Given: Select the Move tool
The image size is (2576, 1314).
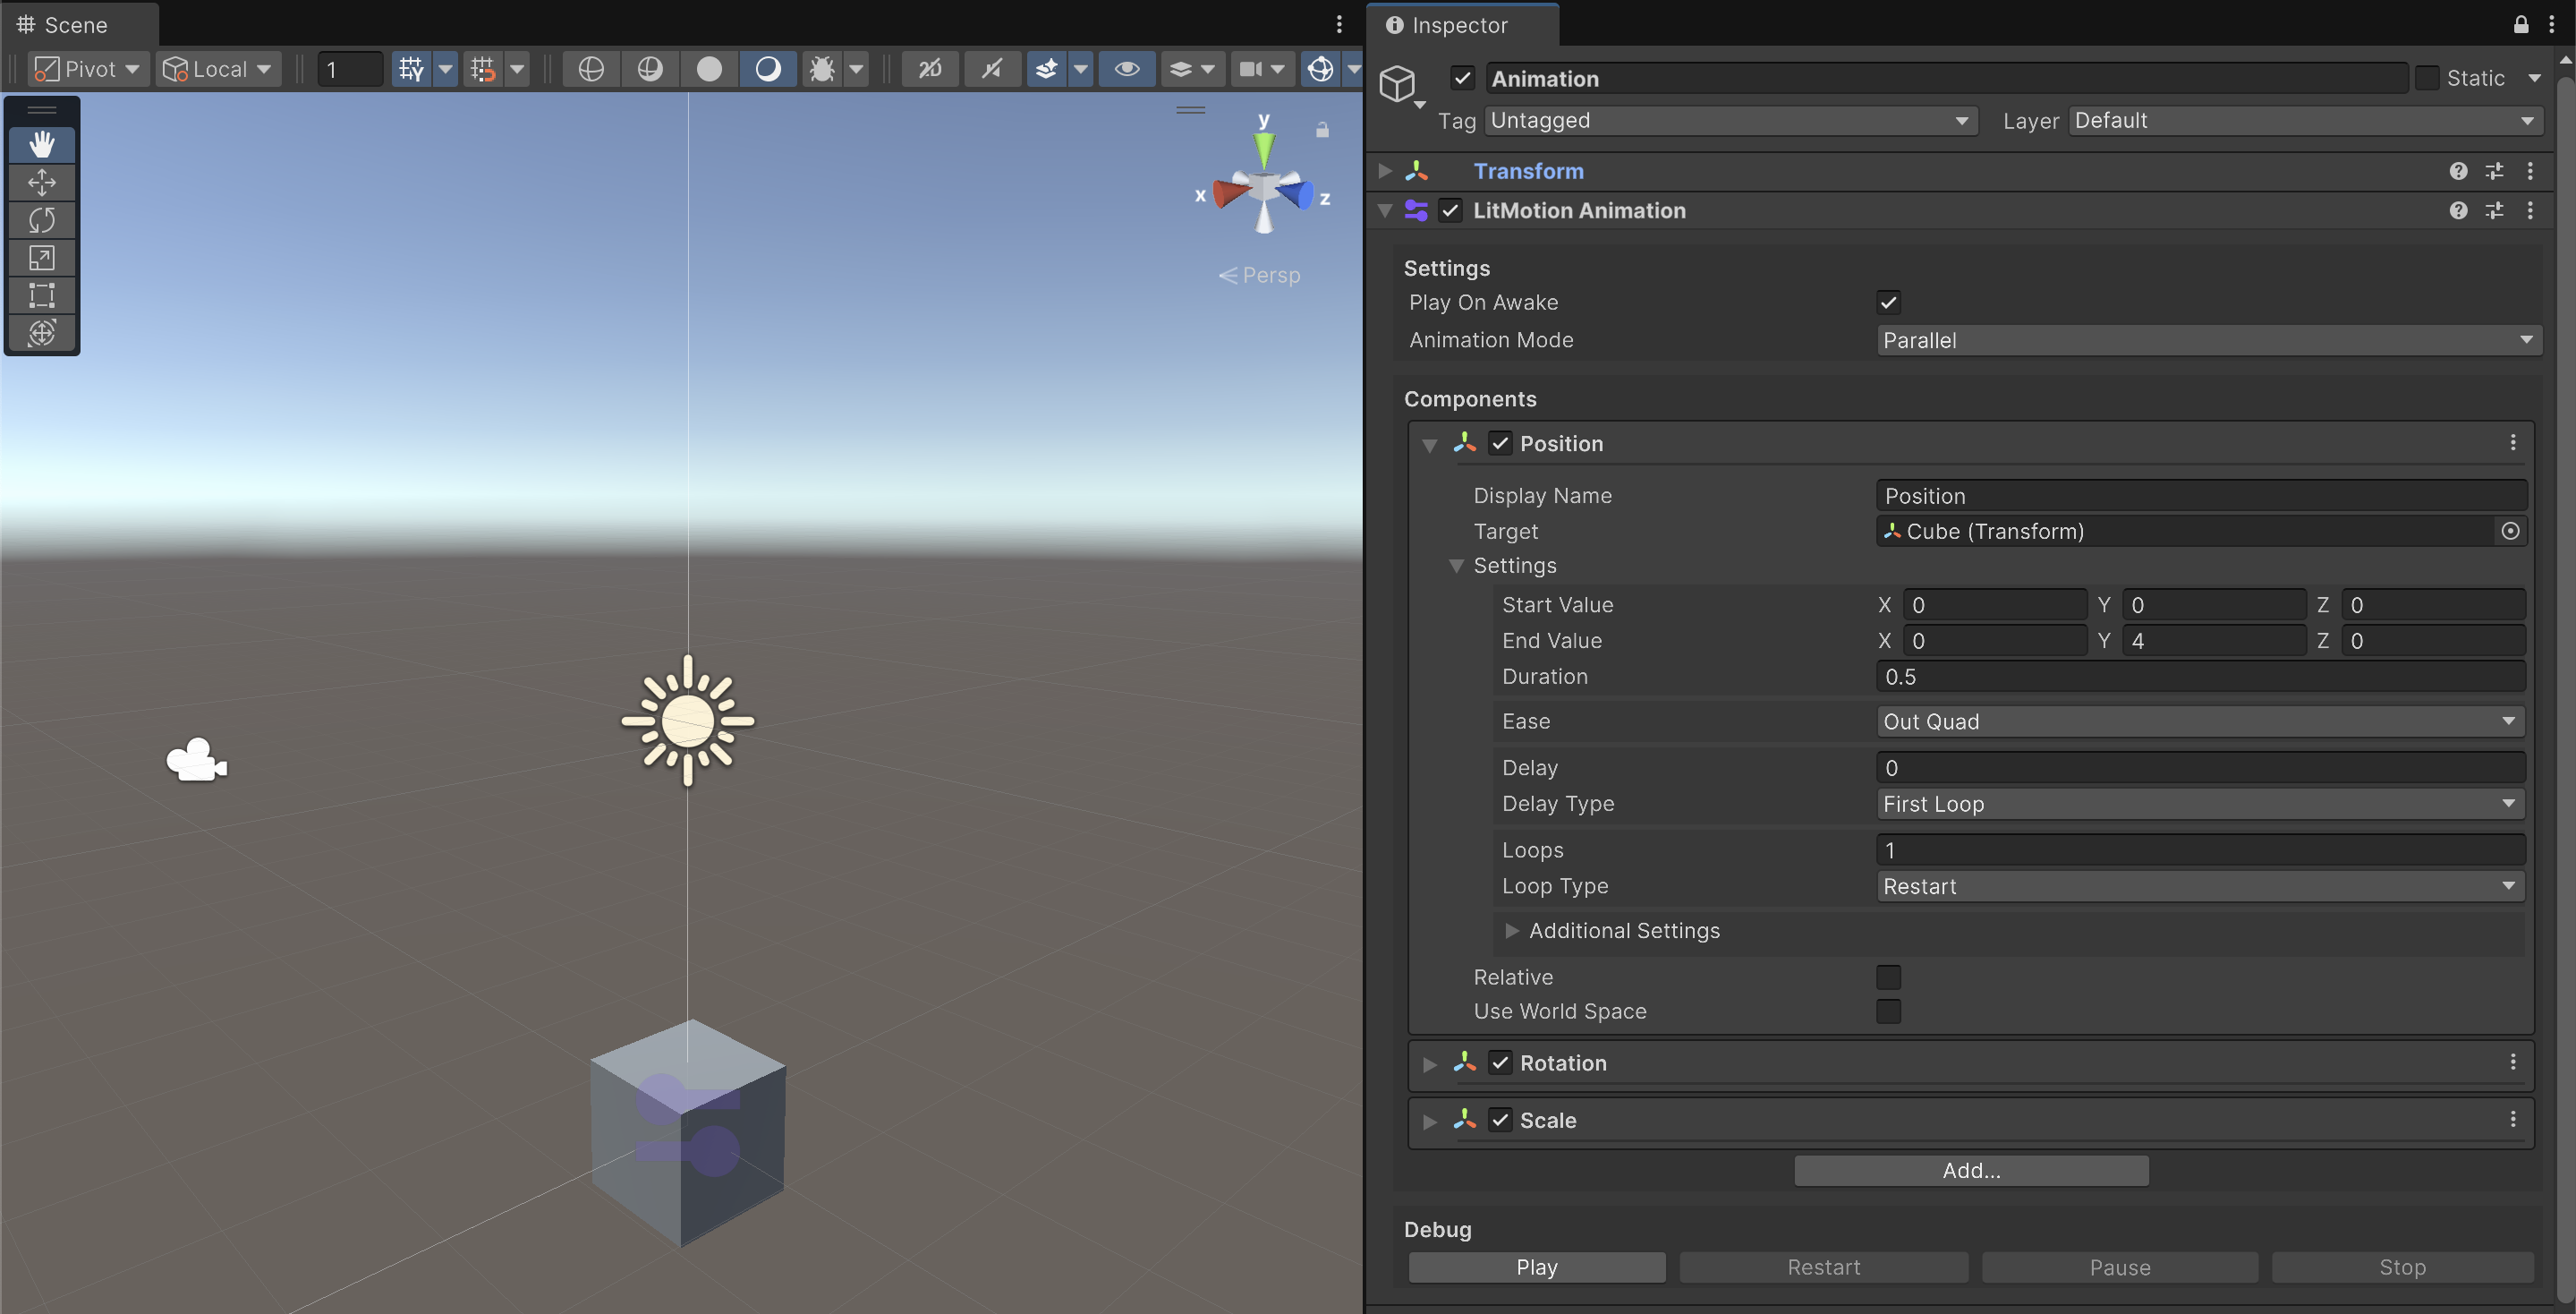Looking at the screenshot, I should 42,182.
